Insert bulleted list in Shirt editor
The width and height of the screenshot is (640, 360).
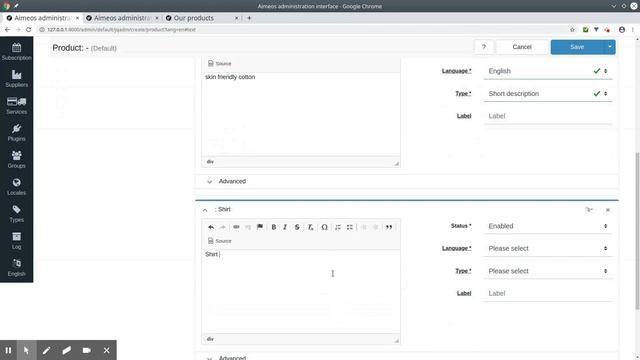(x=350, y=227)
